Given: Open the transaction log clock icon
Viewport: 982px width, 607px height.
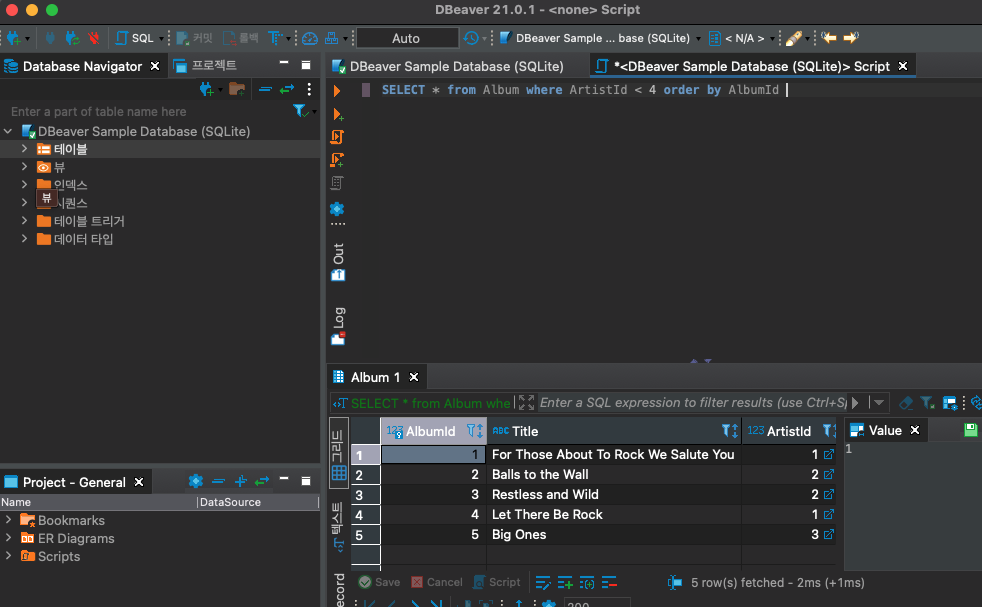Looking at the screenshot, I should (x=471, y=38).
